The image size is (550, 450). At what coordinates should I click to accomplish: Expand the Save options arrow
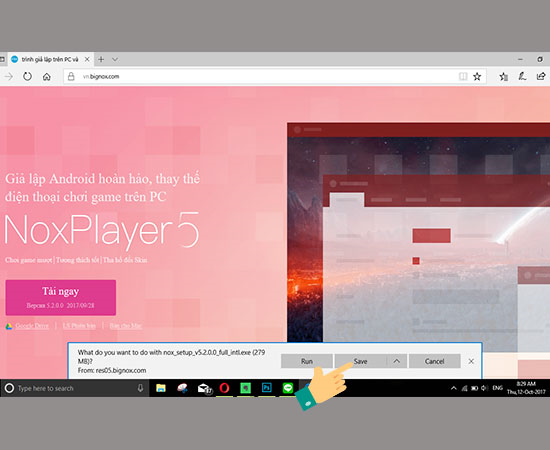pos(396,361)
